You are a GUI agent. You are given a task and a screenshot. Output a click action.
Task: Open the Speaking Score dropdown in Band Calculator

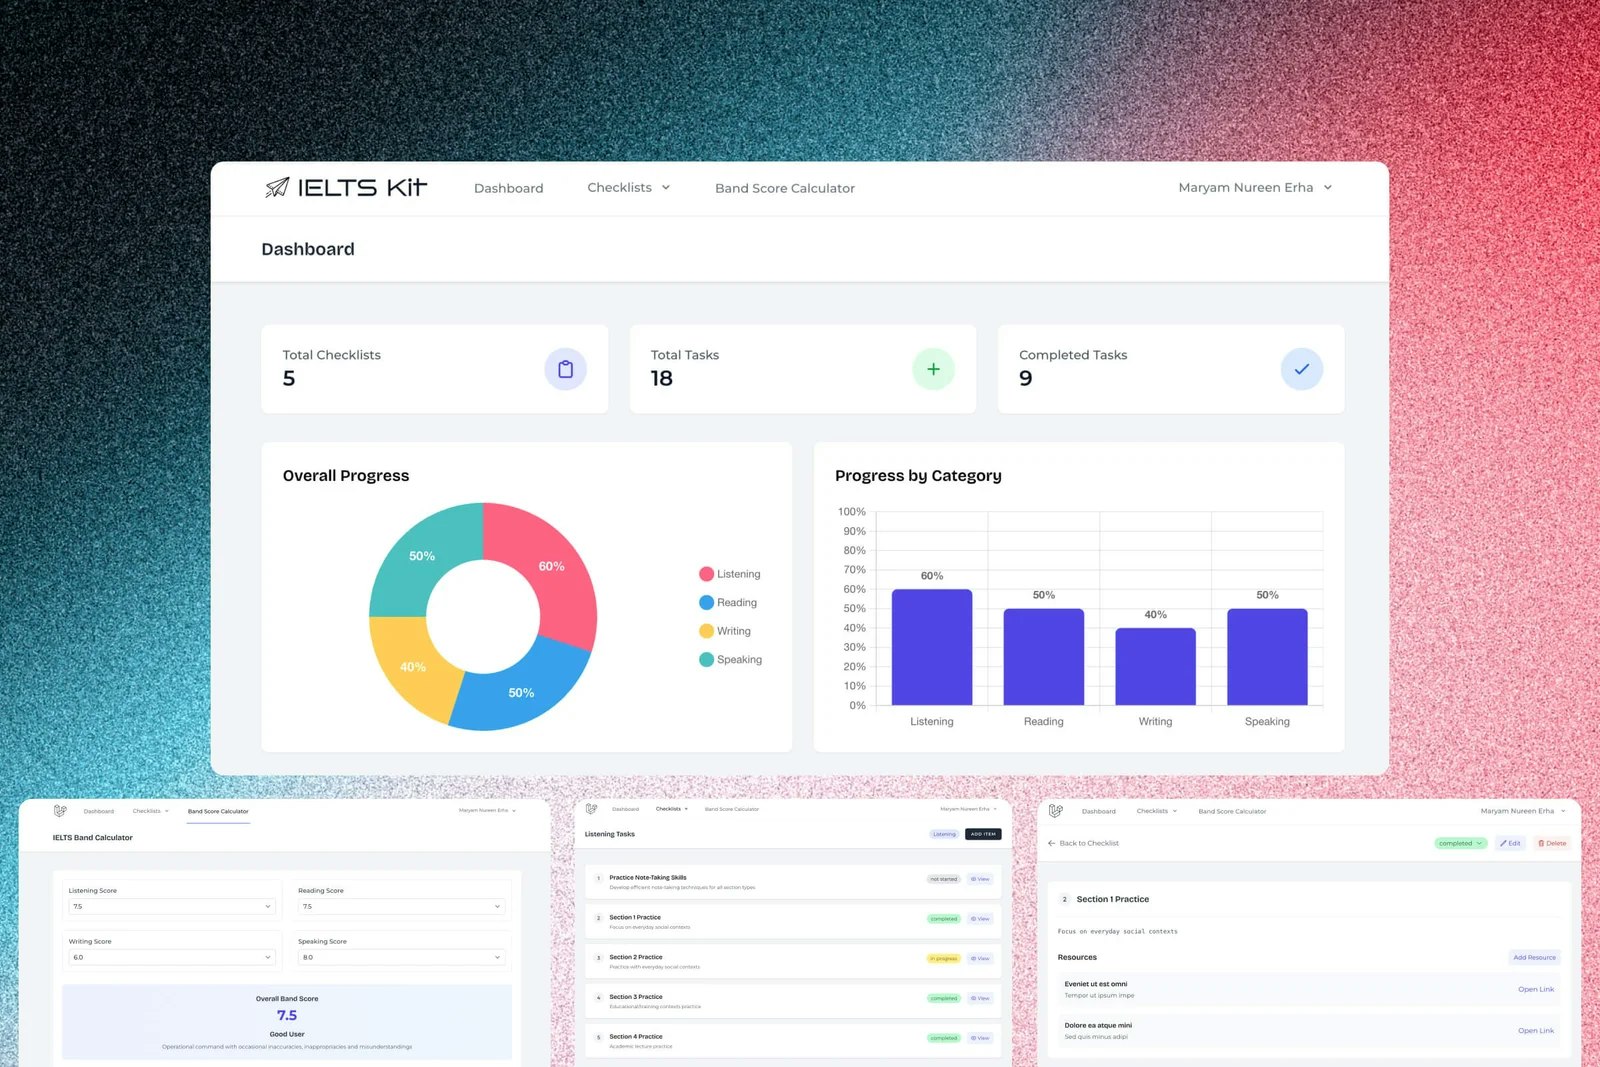[401, 957]
